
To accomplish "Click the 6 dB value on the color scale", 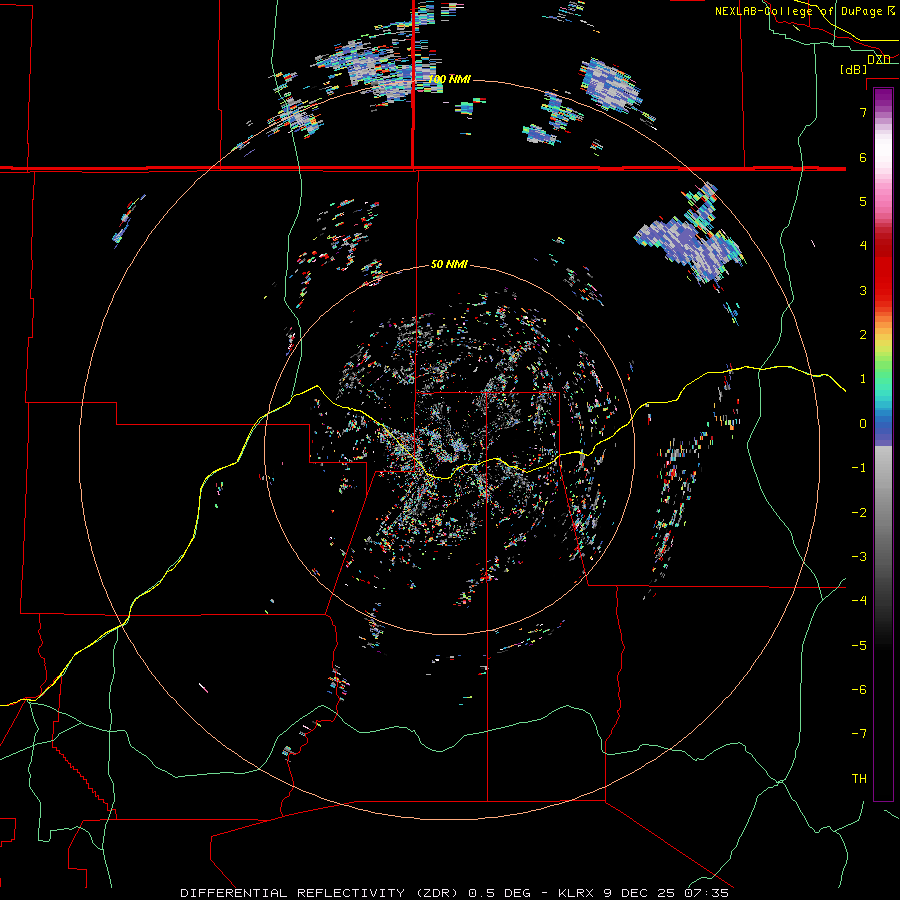I will click(863, 157).
